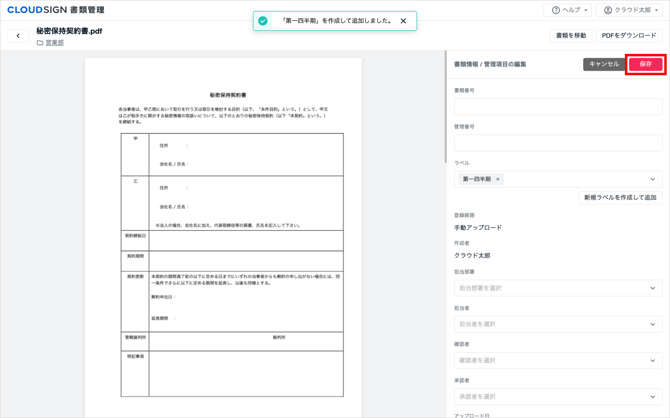
Task: Click the 秘密保持契約書.pdf file title
Action: point(69,31)
